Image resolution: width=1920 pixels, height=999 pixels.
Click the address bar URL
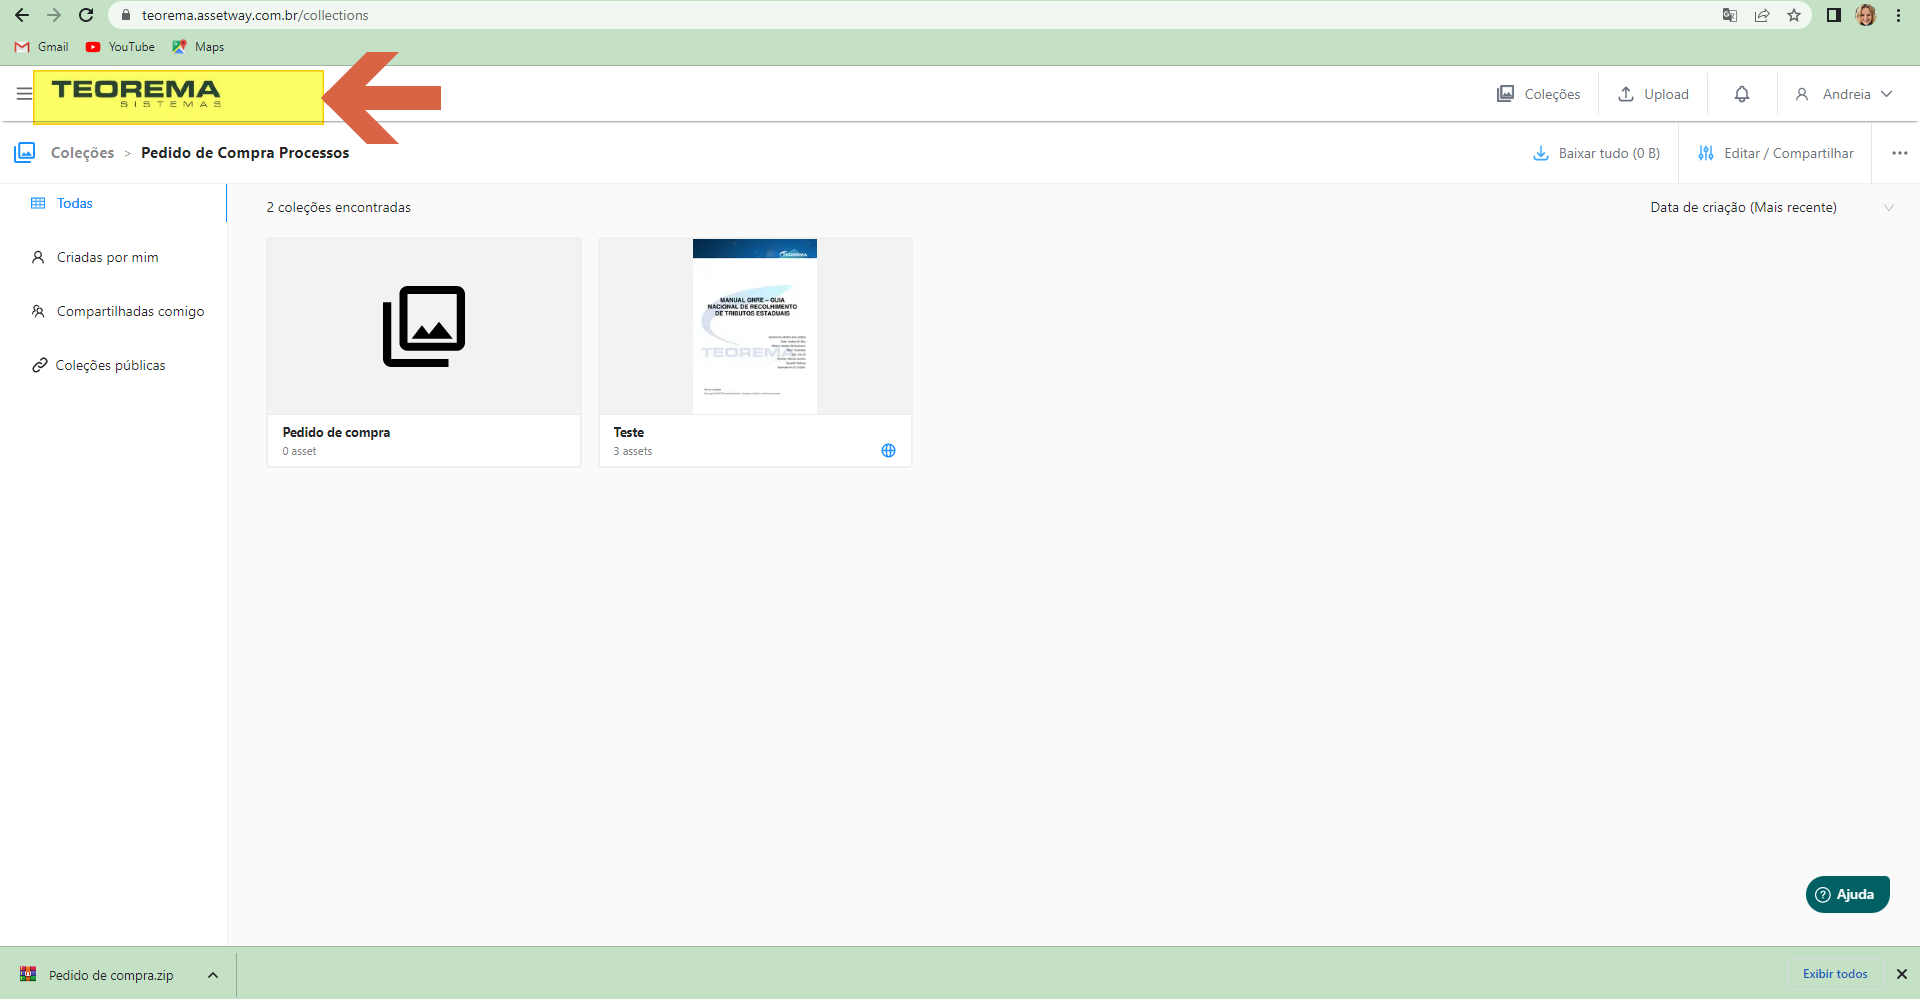[x=255, y=15]
